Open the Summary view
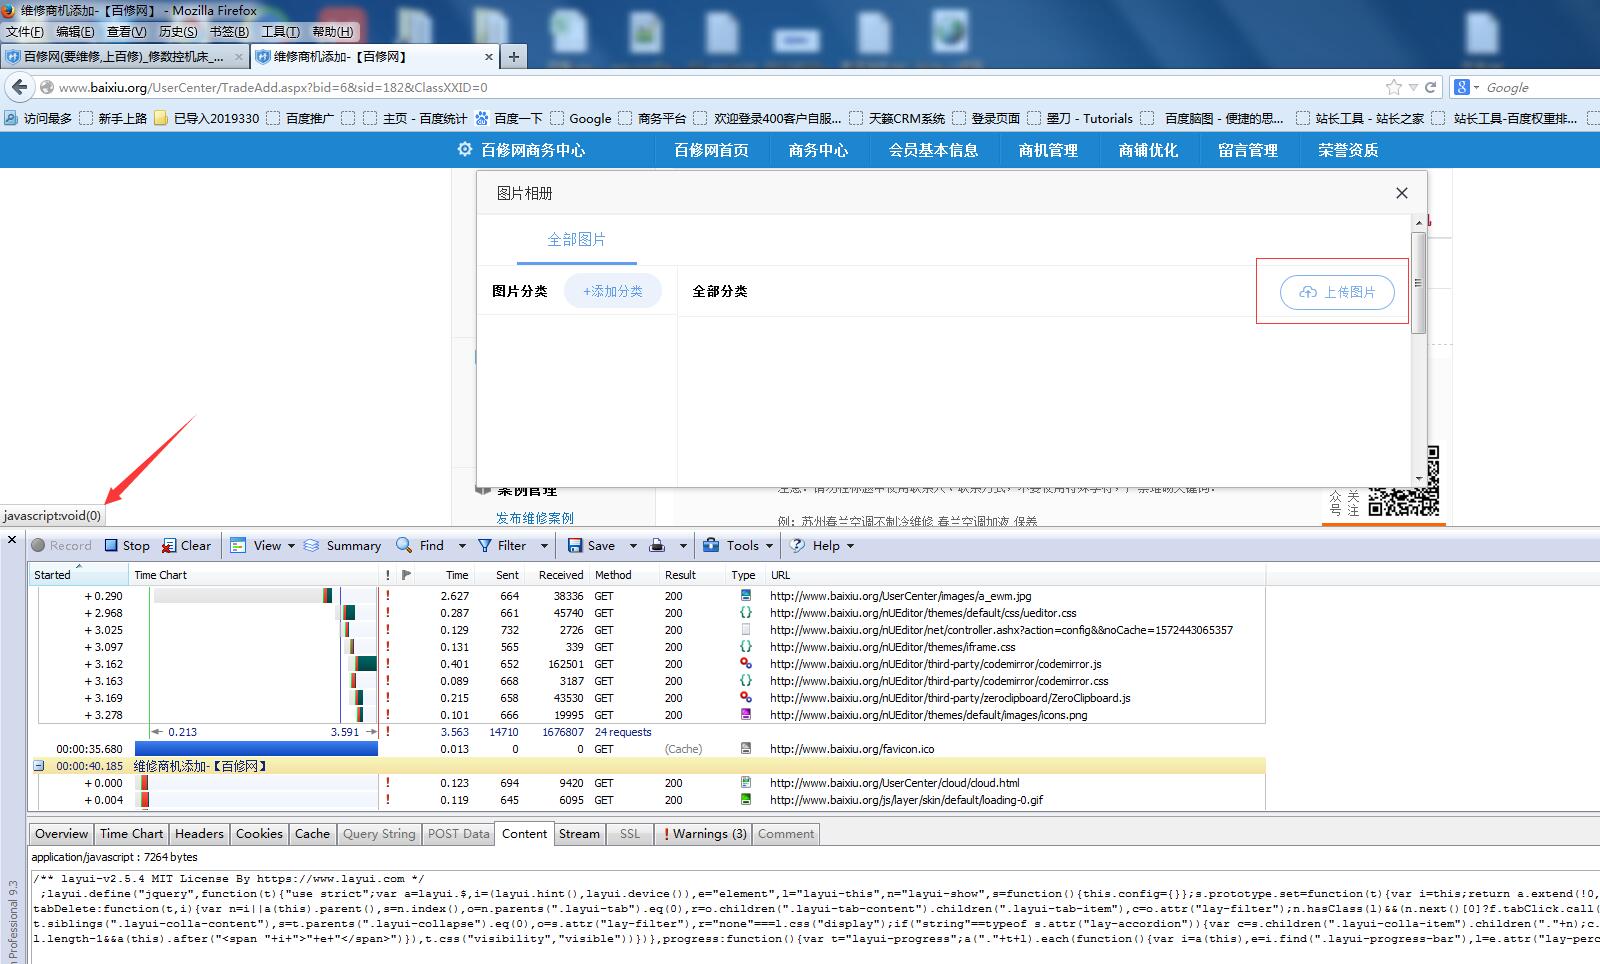This screenshot has height=964, width=1600. [x=311, y=546]
